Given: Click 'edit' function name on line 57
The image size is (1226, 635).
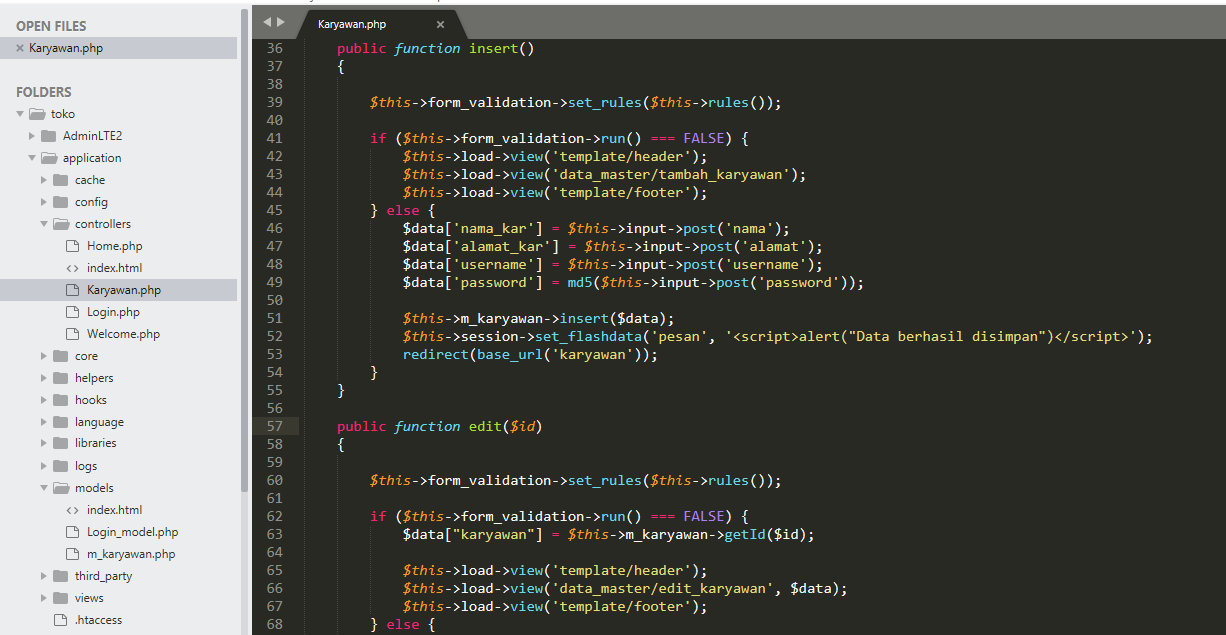Looking at the screenshot, I should pos(485,426).
